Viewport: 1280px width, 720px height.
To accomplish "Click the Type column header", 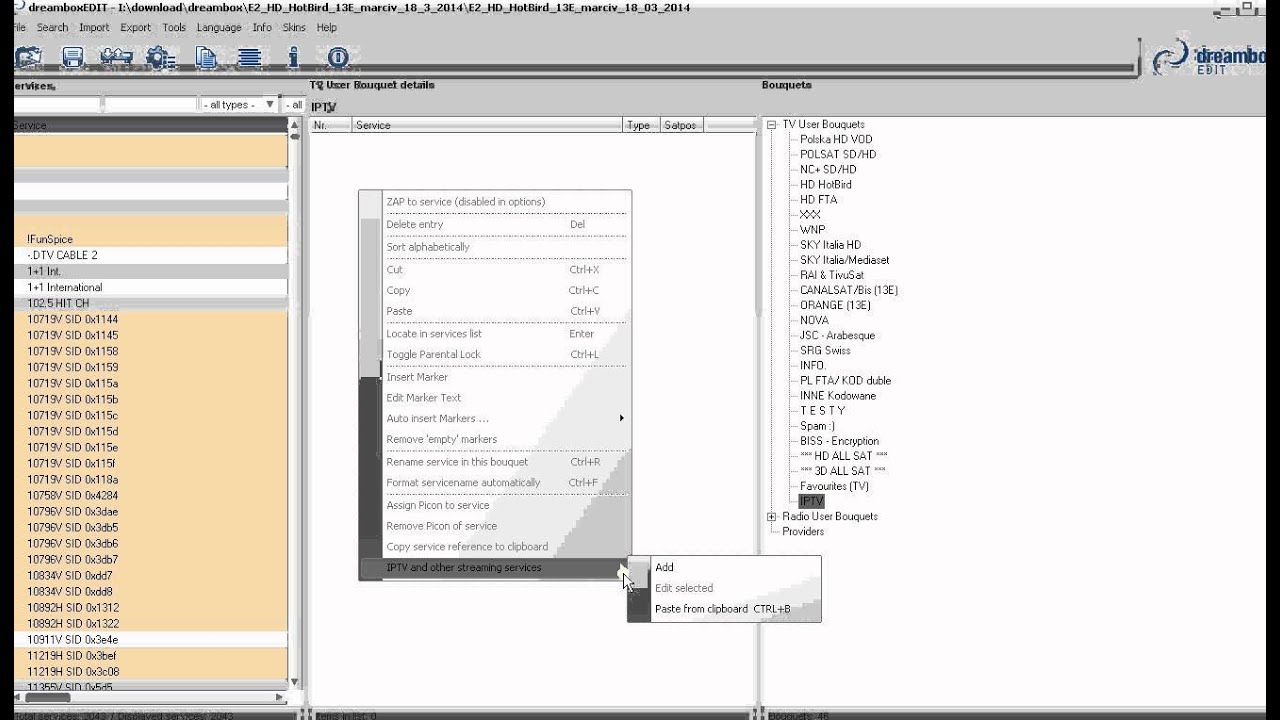I will [640, 125].
